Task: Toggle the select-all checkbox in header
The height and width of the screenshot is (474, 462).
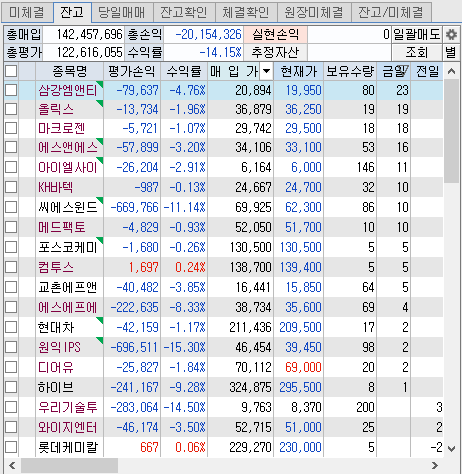Action: [11, 71]
